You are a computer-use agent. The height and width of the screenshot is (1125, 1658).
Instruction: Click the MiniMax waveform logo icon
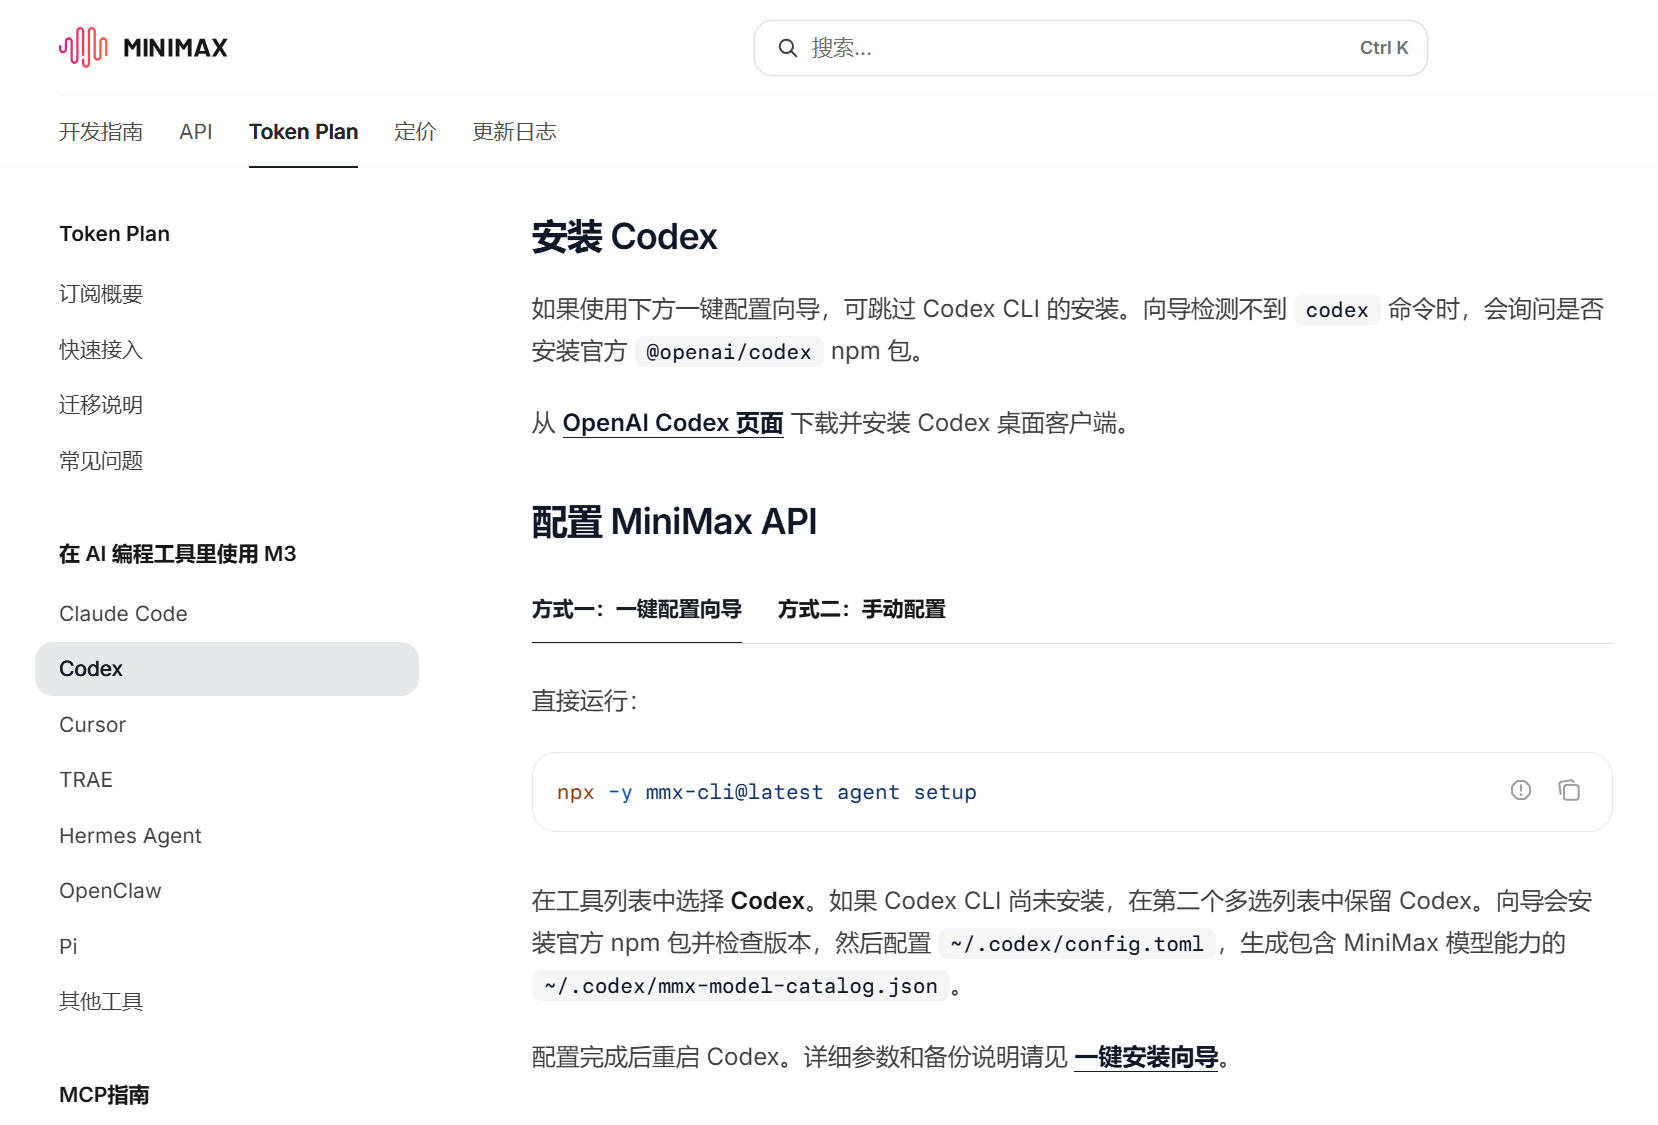coord(83,47)
